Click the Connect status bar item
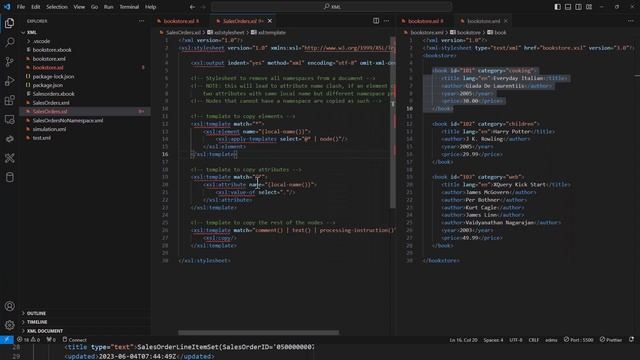 (74, 340)
